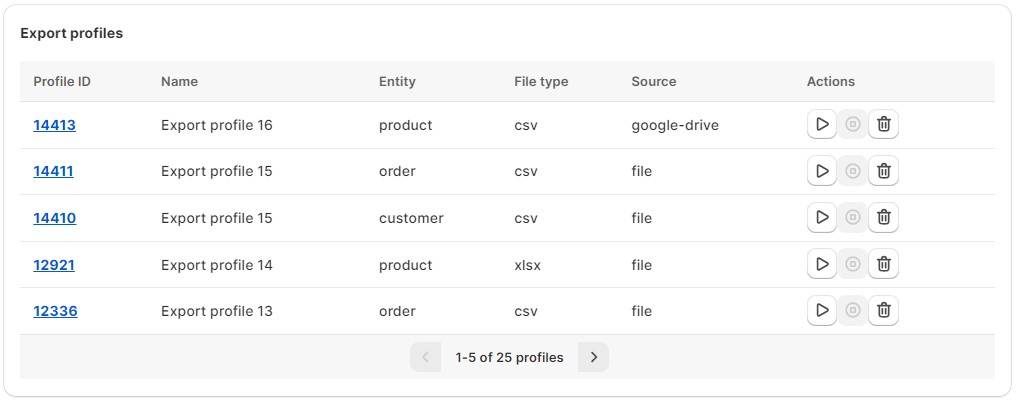Click product entity in row 12921

(x=405, y=265)
